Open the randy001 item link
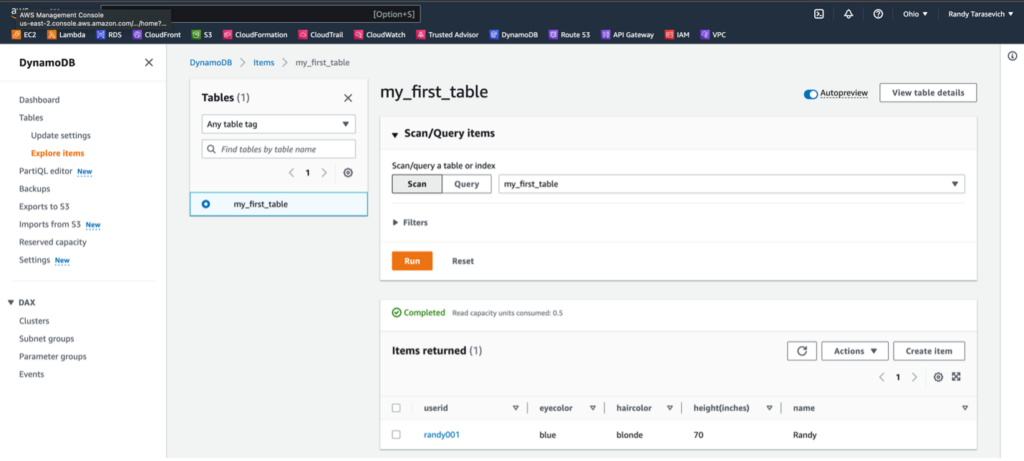The image size is (1024, 461). point(441,434)
